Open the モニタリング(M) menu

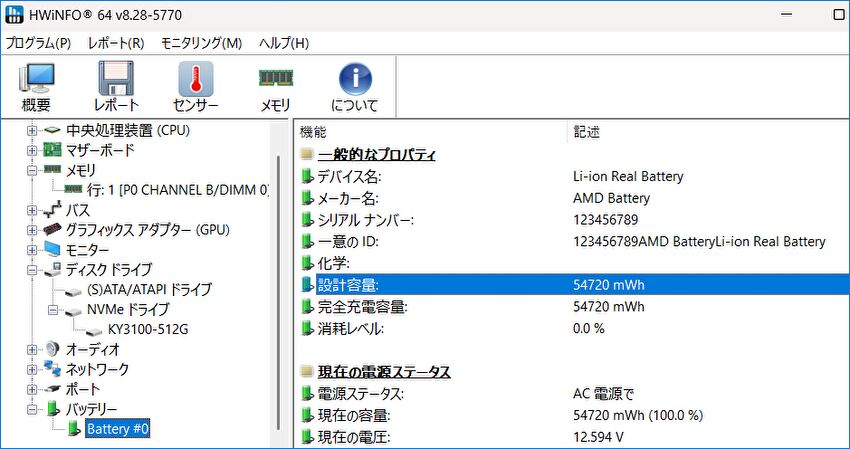pos(201,43)
